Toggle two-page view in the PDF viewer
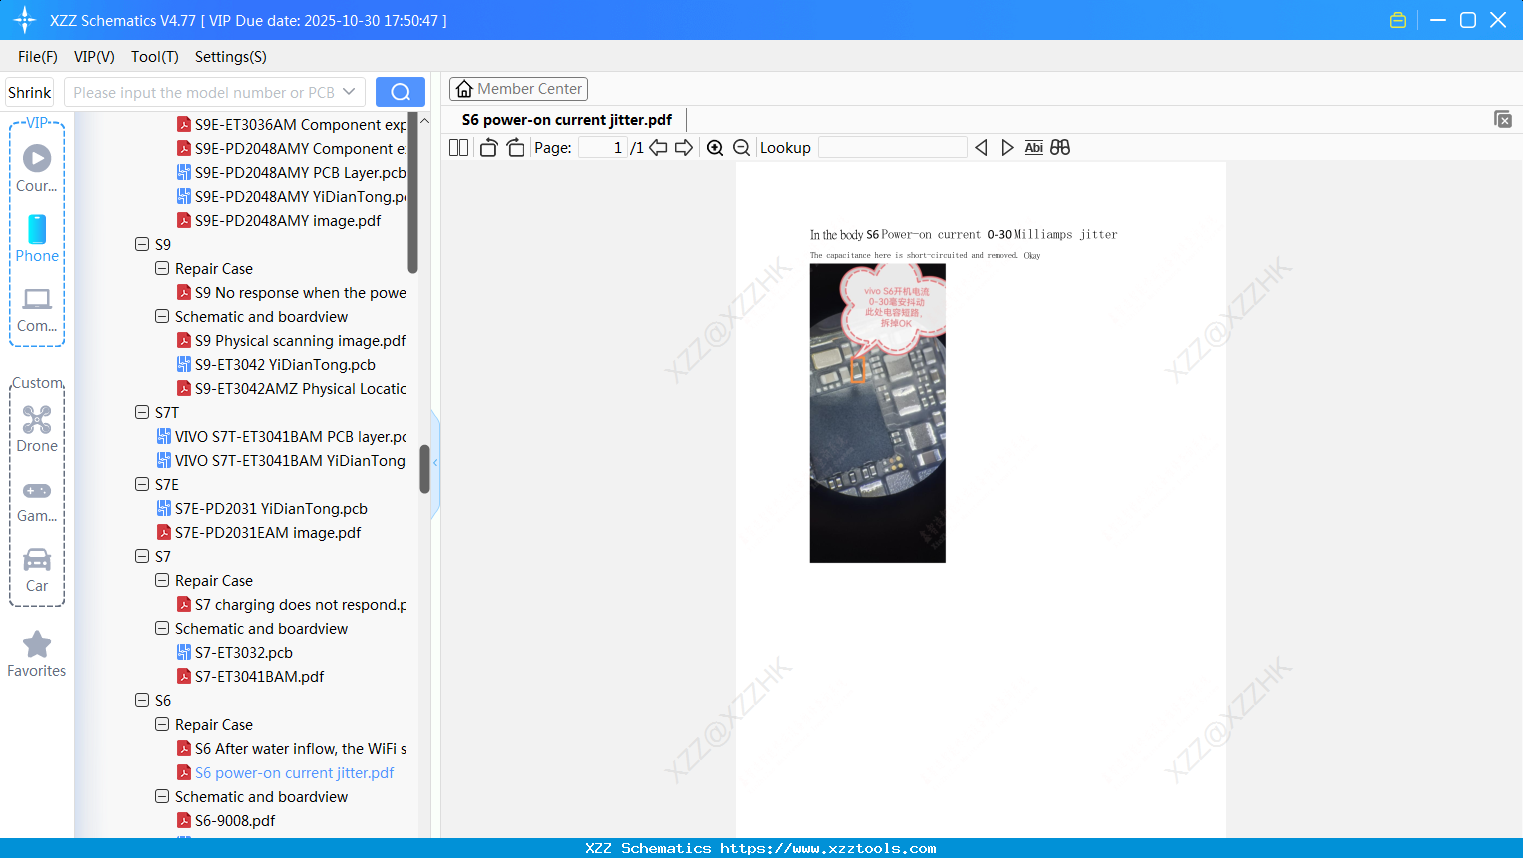 tap(458, 147)
